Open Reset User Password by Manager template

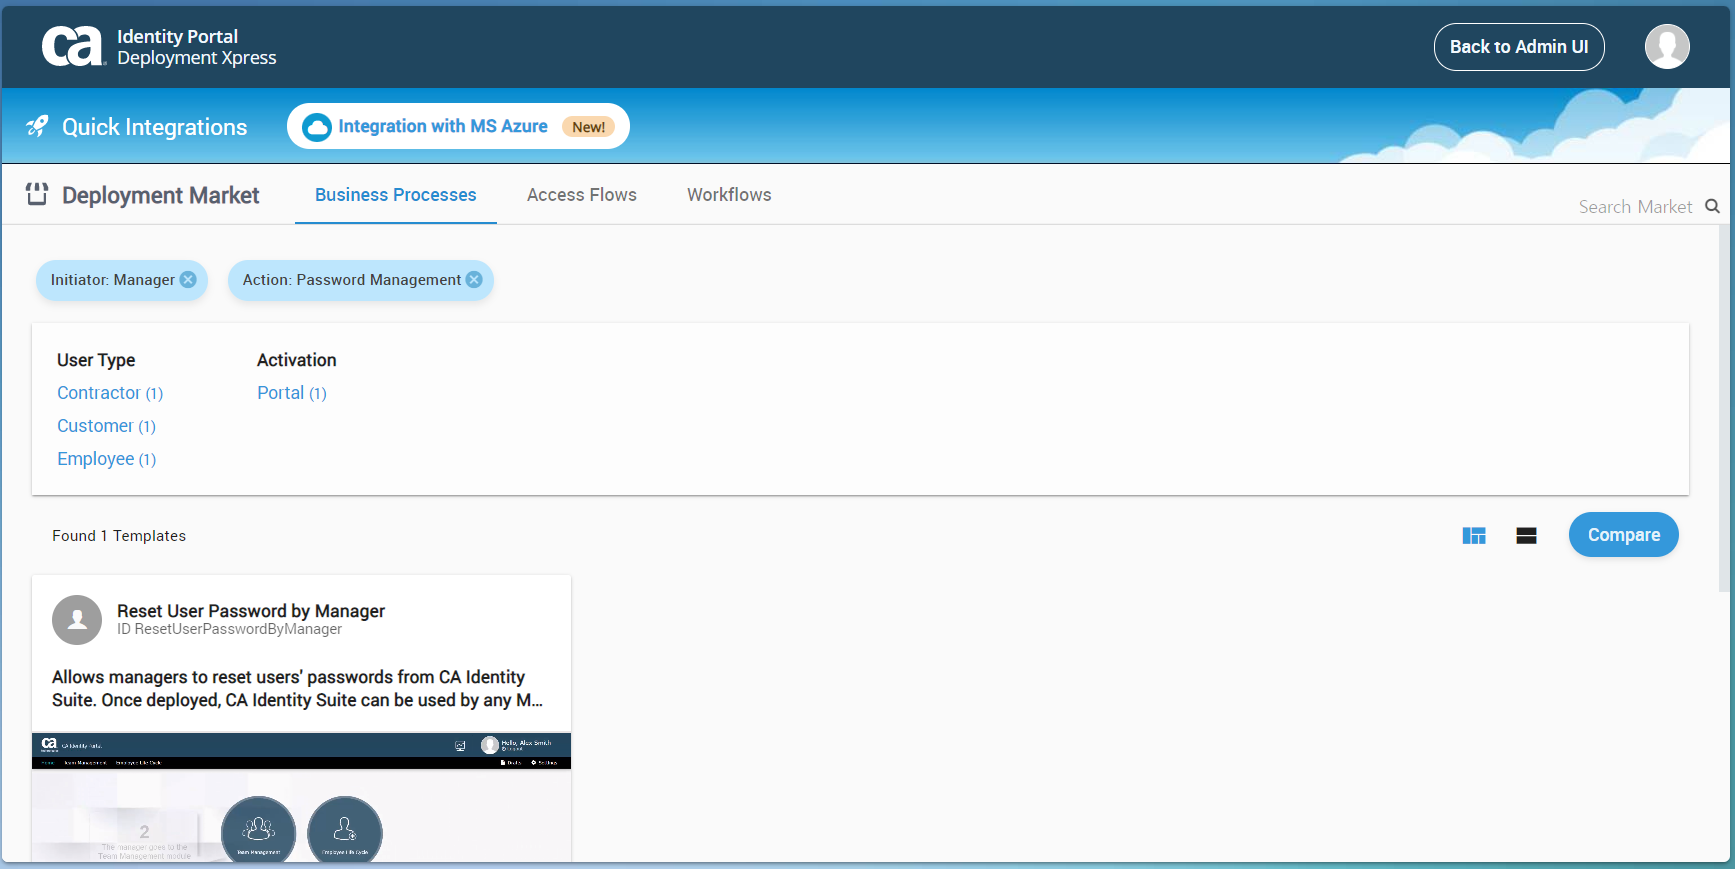pos(251,611)
